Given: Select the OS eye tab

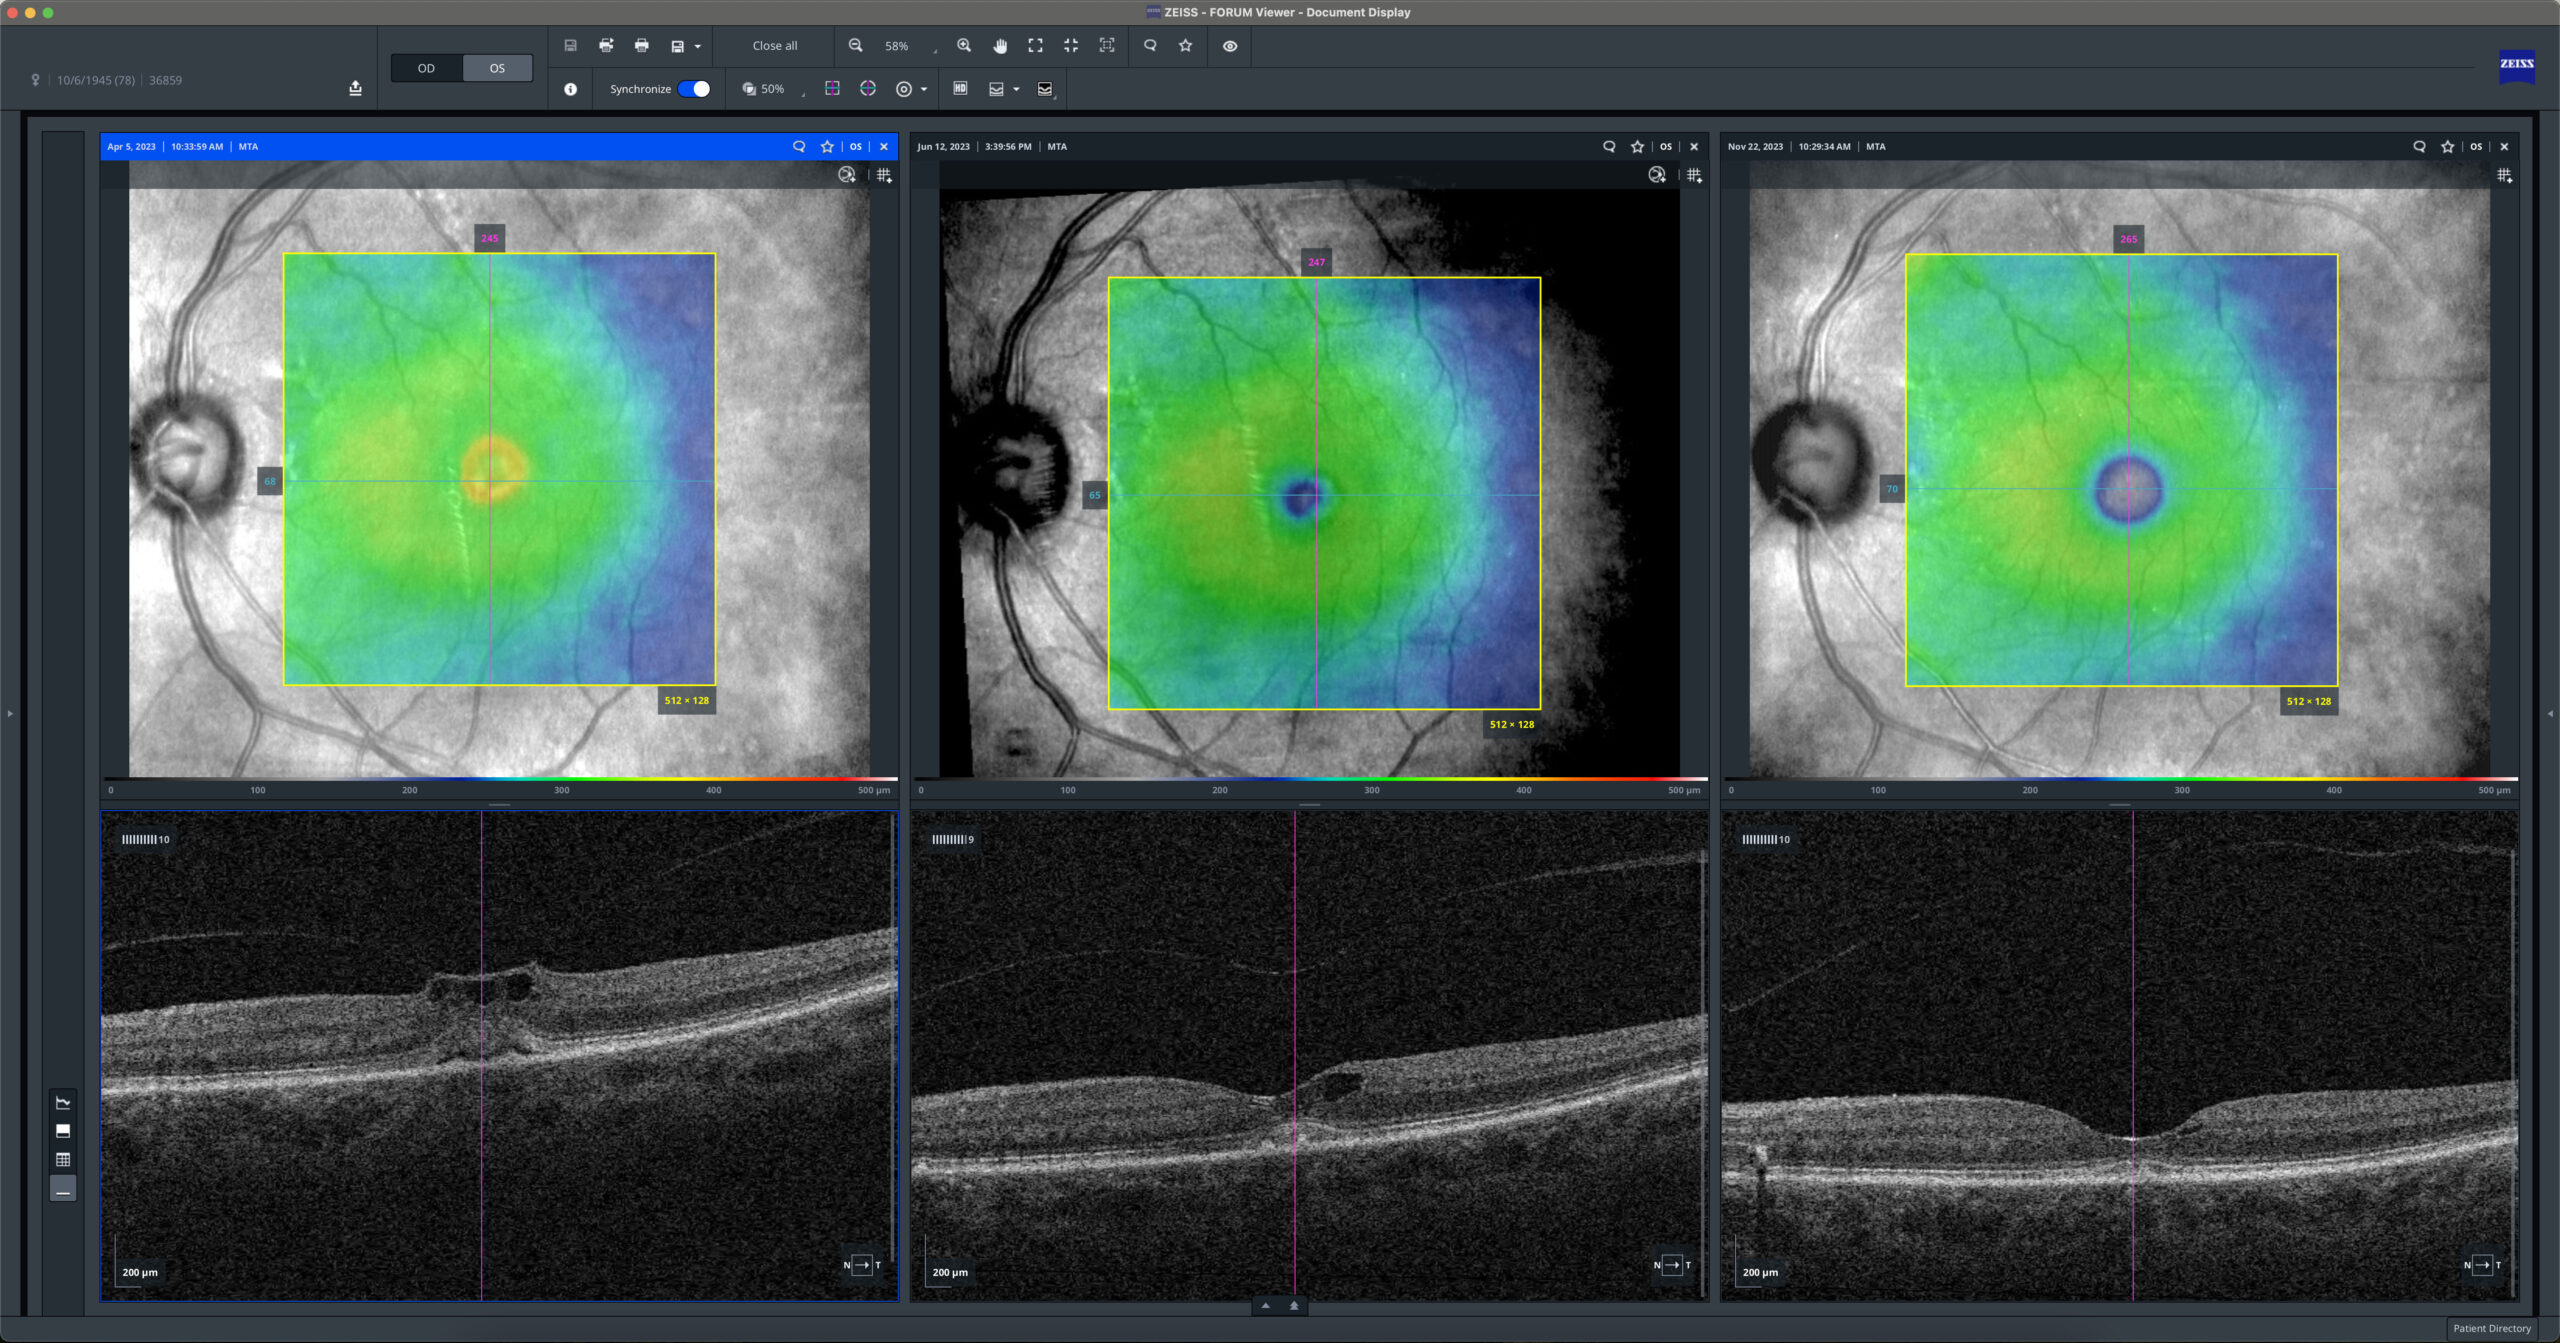Looking at the screenshot, I should pos(497,68).
